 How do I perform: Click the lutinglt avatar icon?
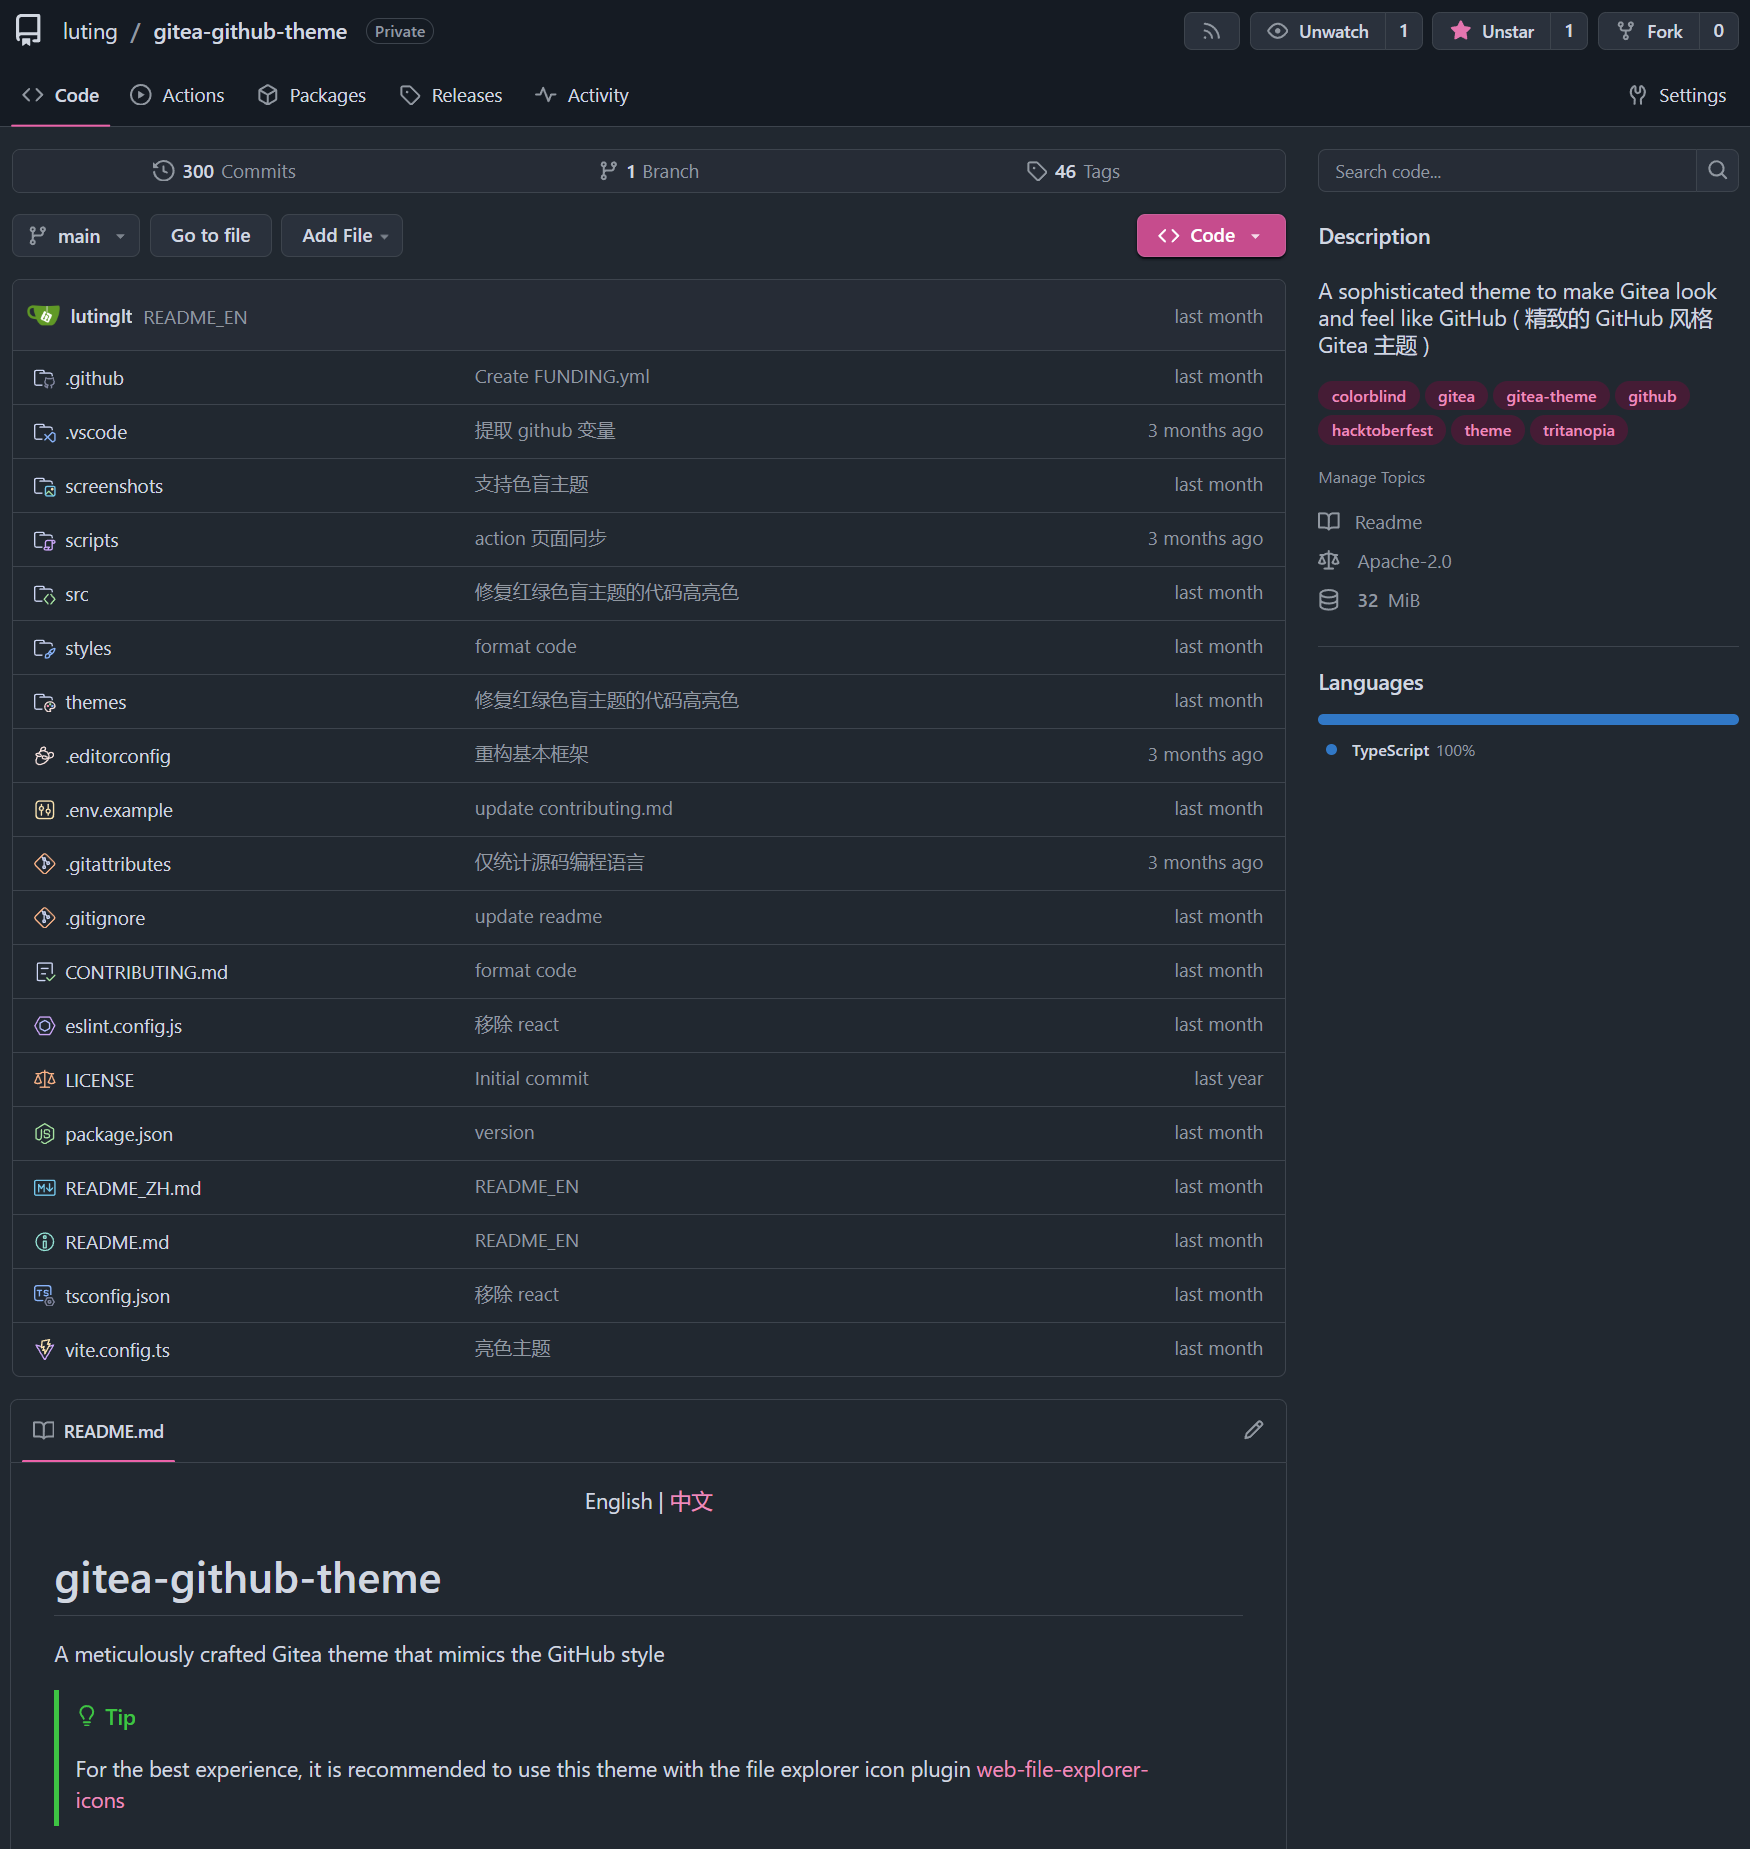(x=43, y=316)
